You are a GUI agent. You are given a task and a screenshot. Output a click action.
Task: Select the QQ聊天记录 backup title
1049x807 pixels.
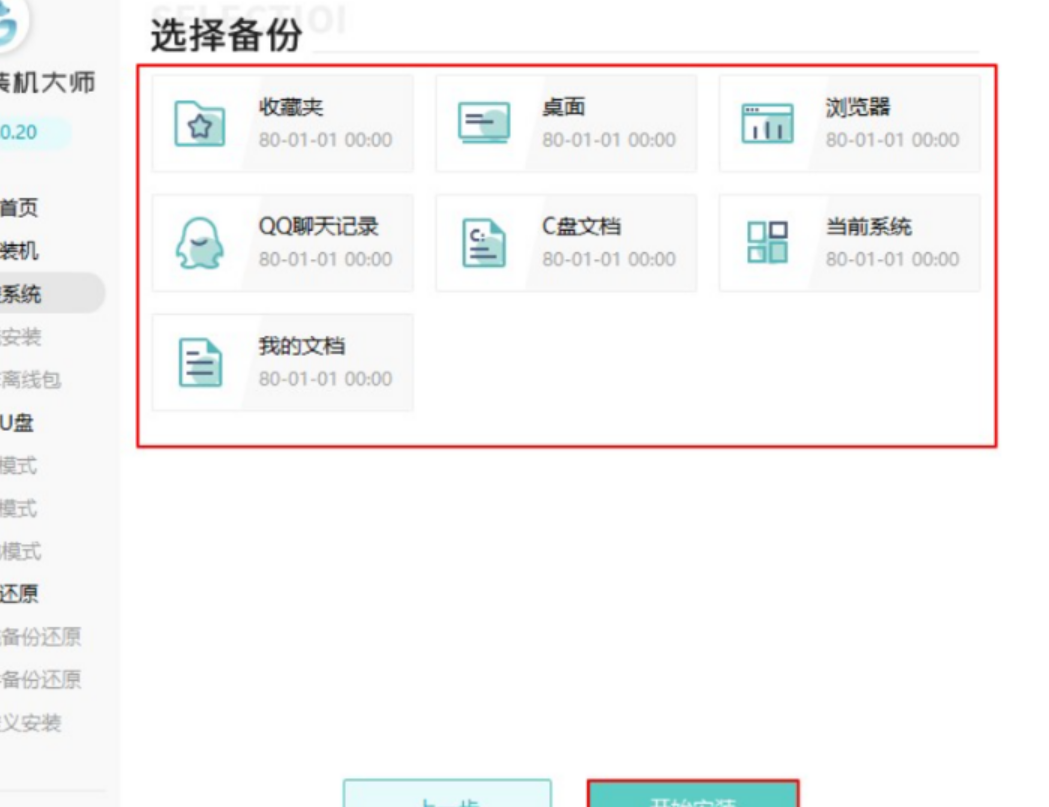[318, 226]
